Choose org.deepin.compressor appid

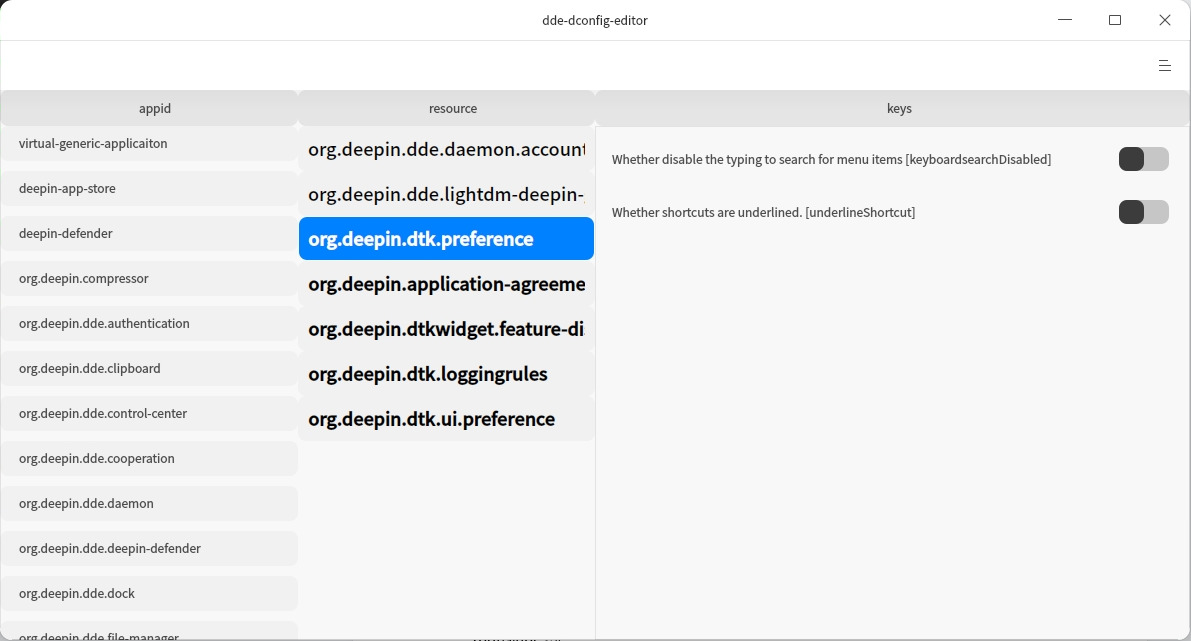(149, 278)
